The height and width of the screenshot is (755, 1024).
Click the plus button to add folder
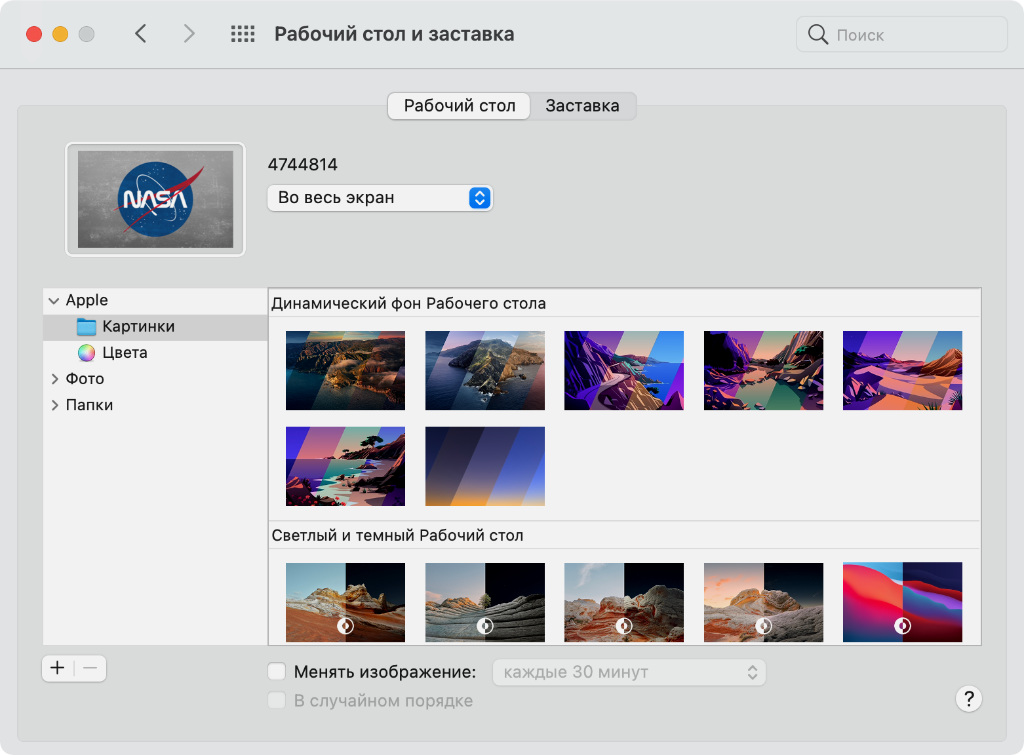57,668
